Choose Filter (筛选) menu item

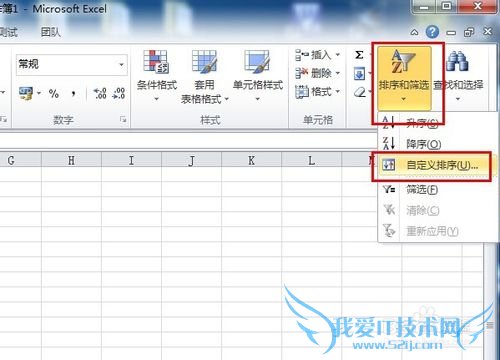point(437,190)
